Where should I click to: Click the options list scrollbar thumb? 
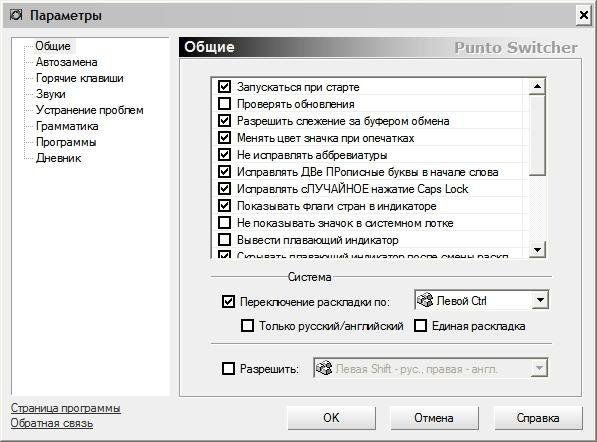(537, 135)
